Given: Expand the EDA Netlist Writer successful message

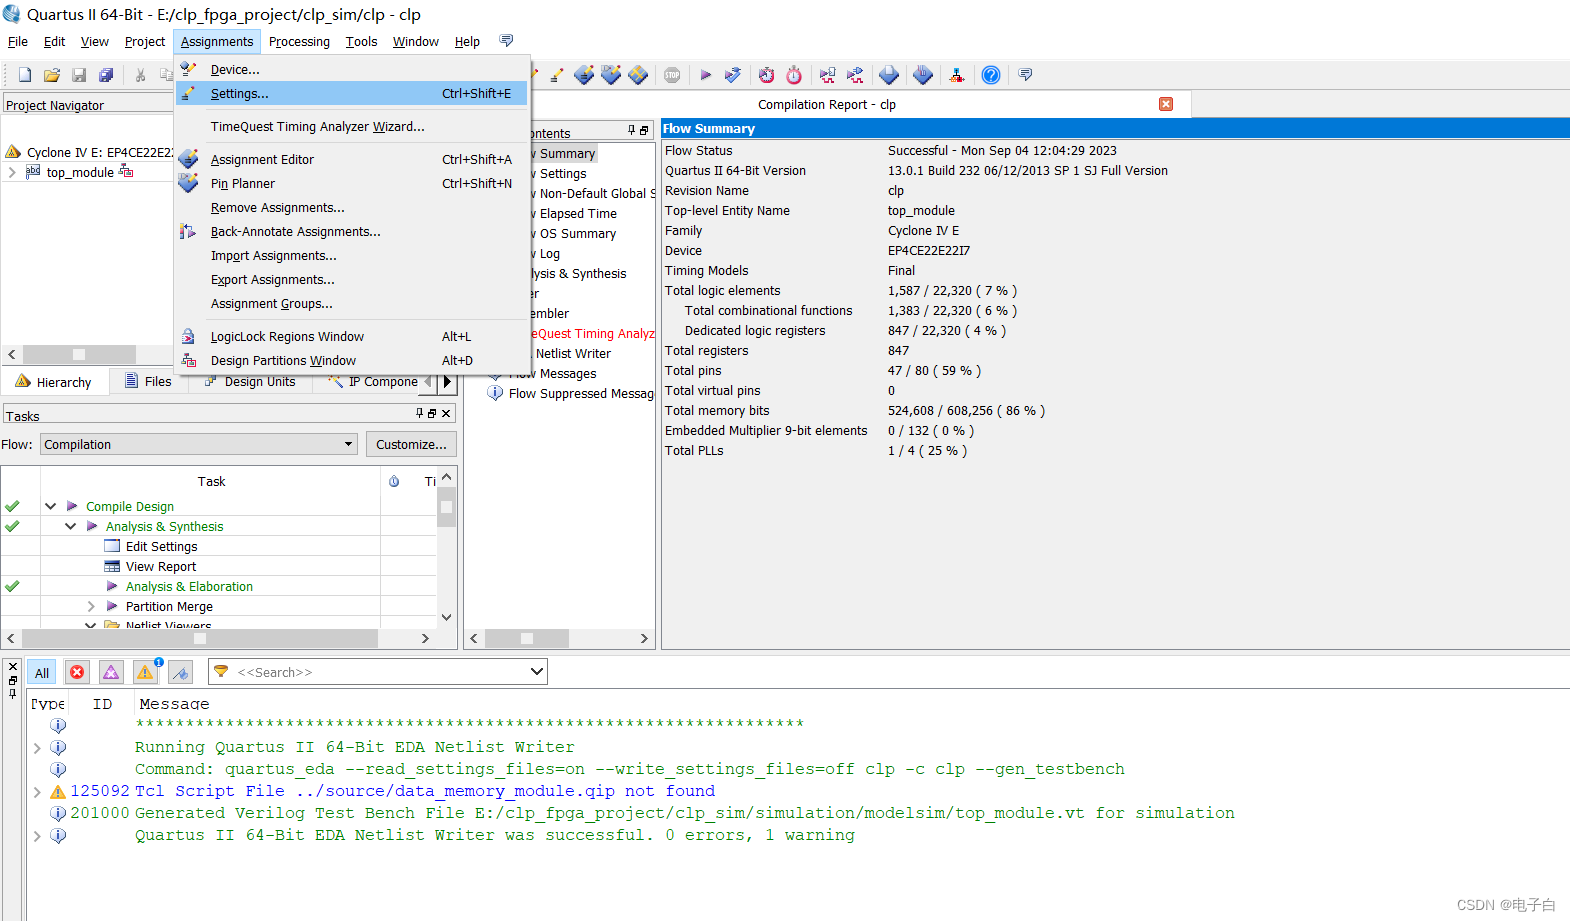Looking at the screenshot, I should (x=37, y=835).
